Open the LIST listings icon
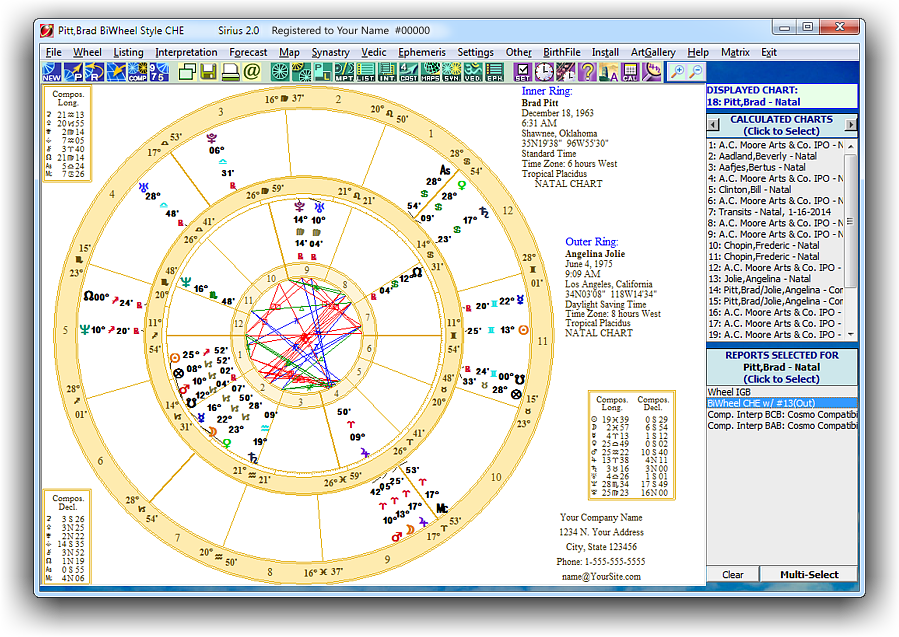Screen dimensions: 899x637 click(366, 72)
